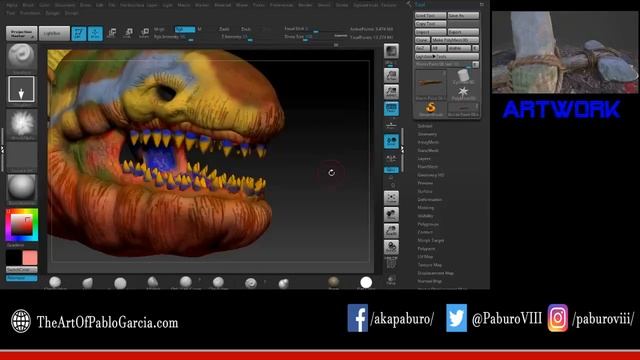Expand the Geometry subpalette

click(x=427, y=134)
